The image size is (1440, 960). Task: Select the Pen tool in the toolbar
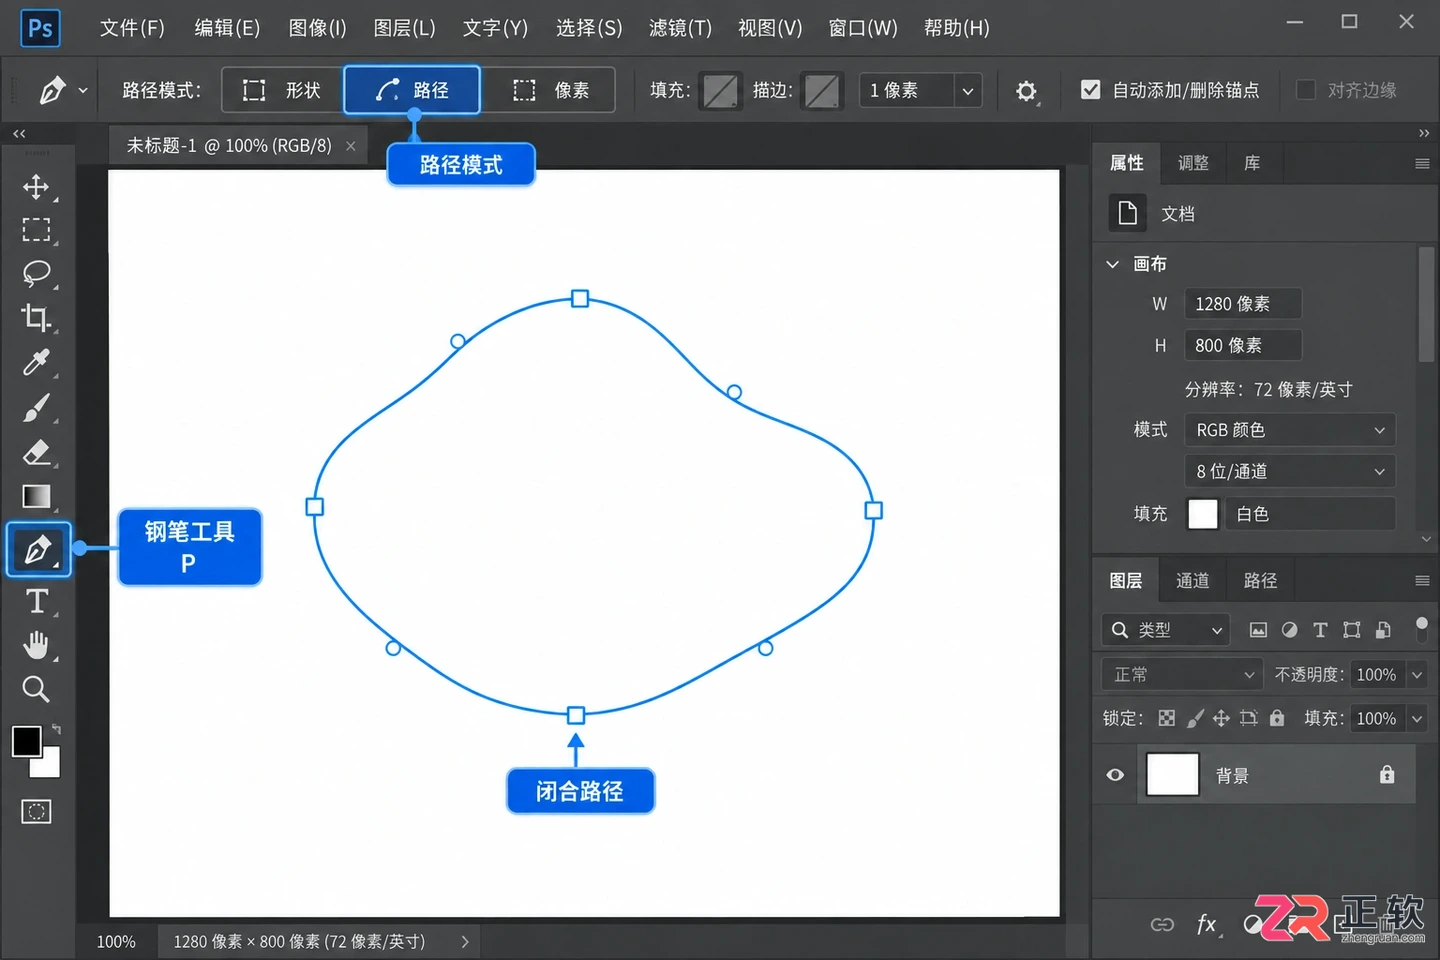[x=38, y=549]
